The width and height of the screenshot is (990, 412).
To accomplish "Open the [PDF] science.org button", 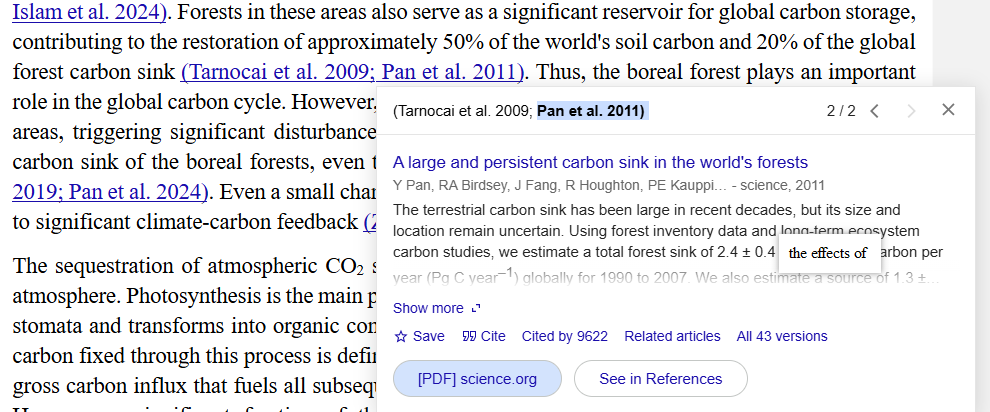I will tap(477, 379).
